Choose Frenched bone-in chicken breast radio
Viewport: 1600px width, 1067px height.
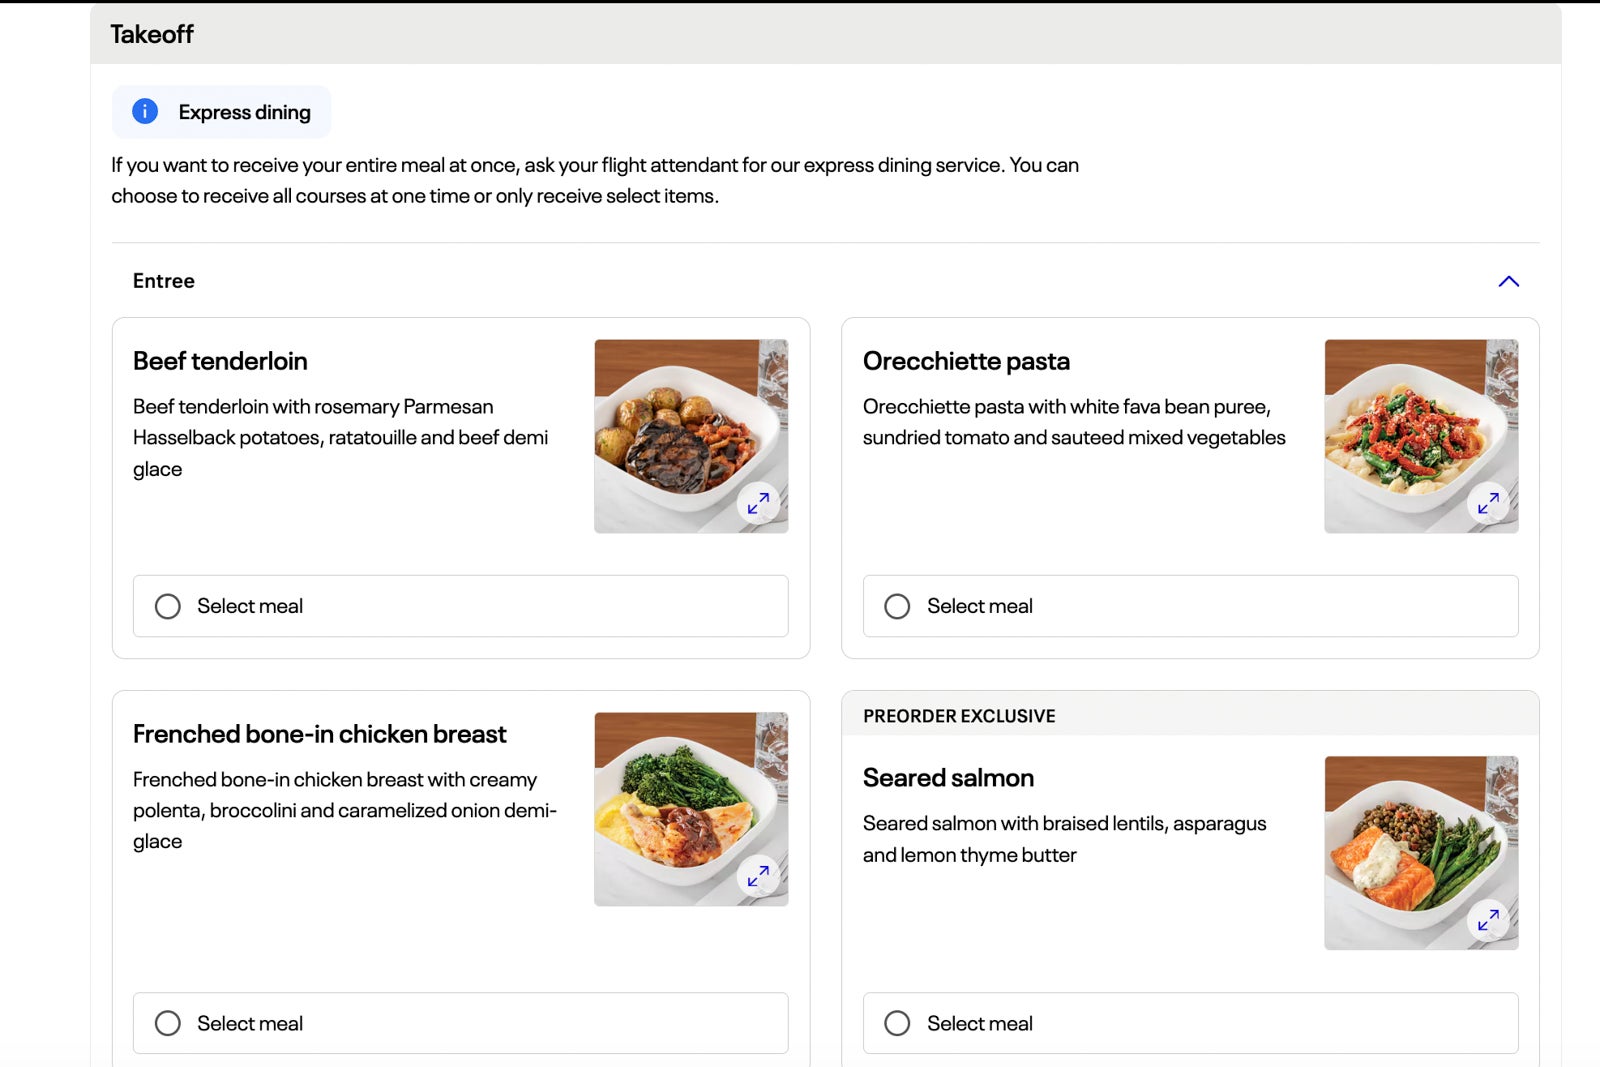click(x=168, y=1023)
